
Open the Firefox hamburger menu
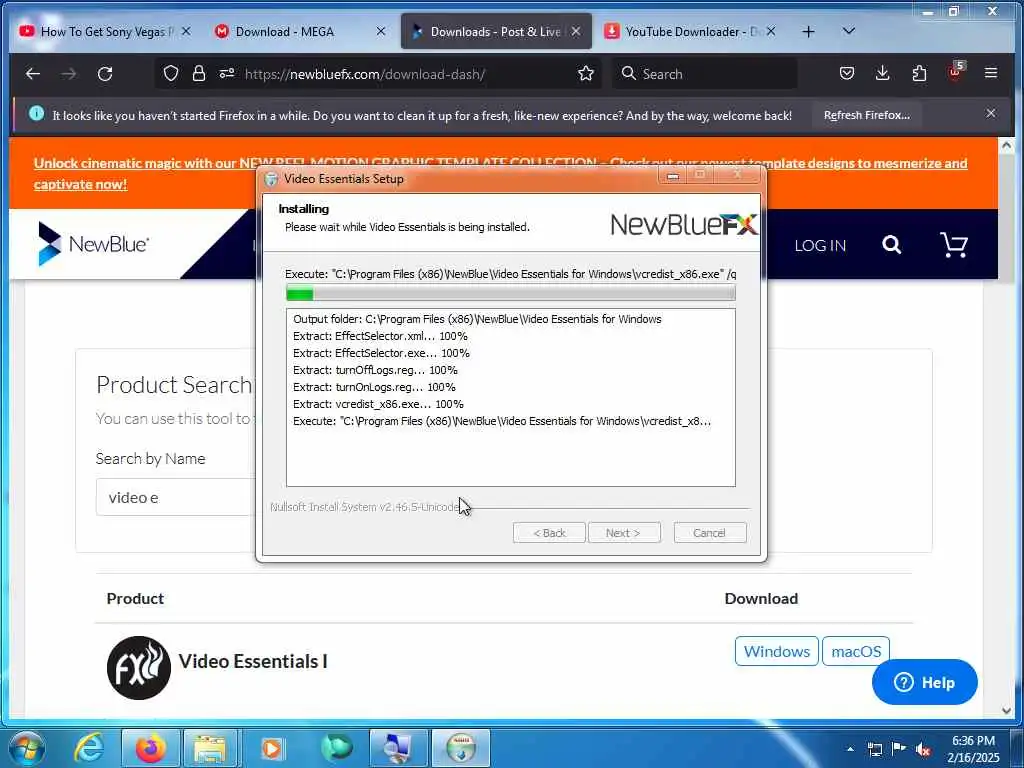(x=991, y=73)
